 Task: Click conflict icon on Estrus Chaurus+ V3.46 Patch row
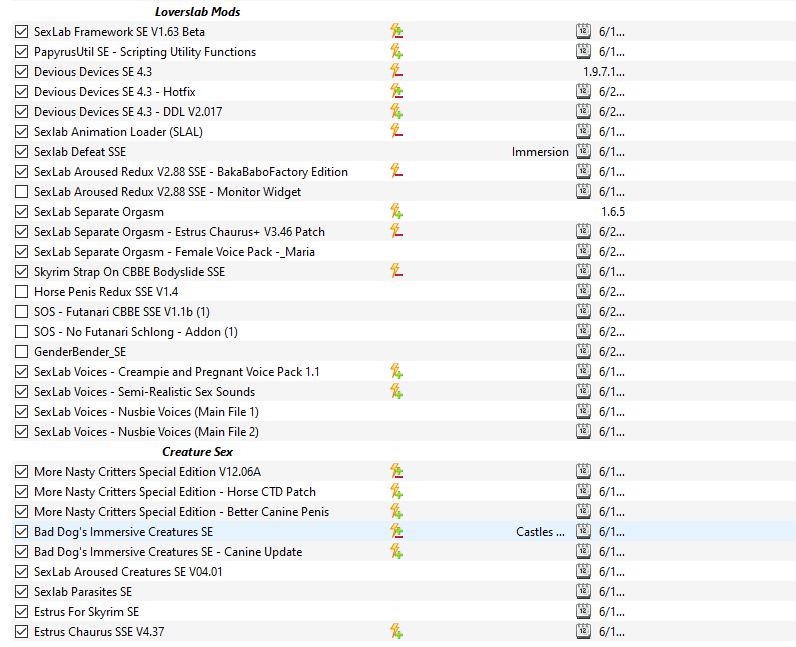pyautogui.click(x=396, y=232)
